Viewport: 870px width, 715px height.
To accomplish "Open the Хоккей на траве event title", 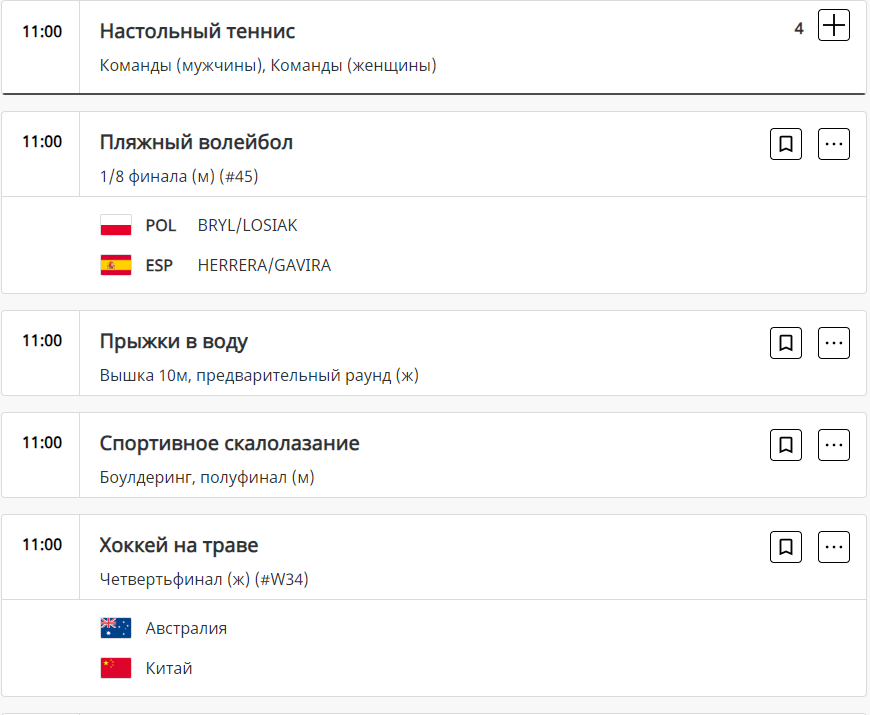I will [179, 545].
